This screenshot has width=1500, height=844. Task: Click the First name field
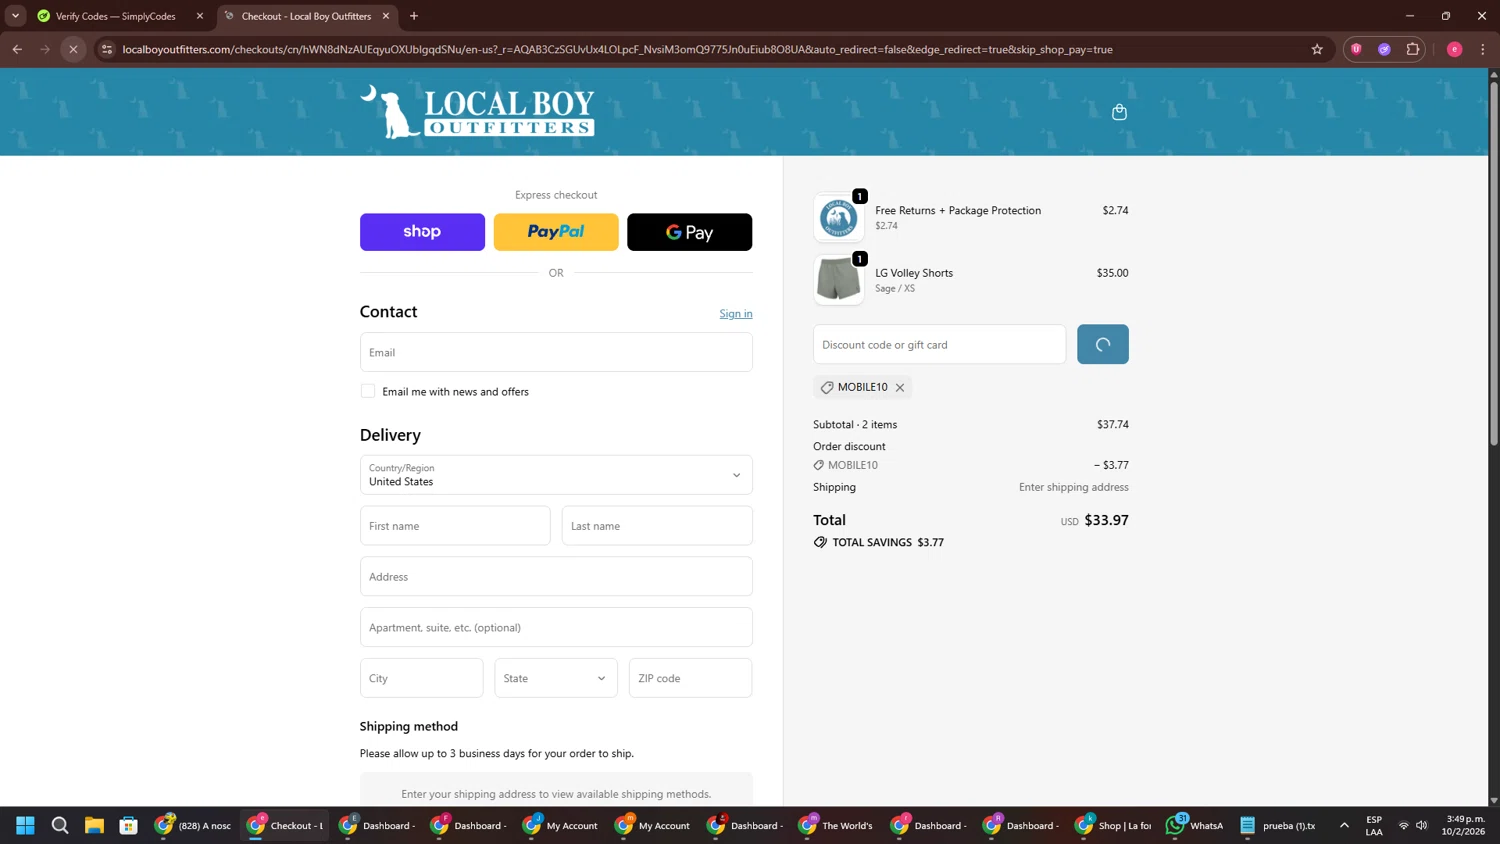coord(455,526)
